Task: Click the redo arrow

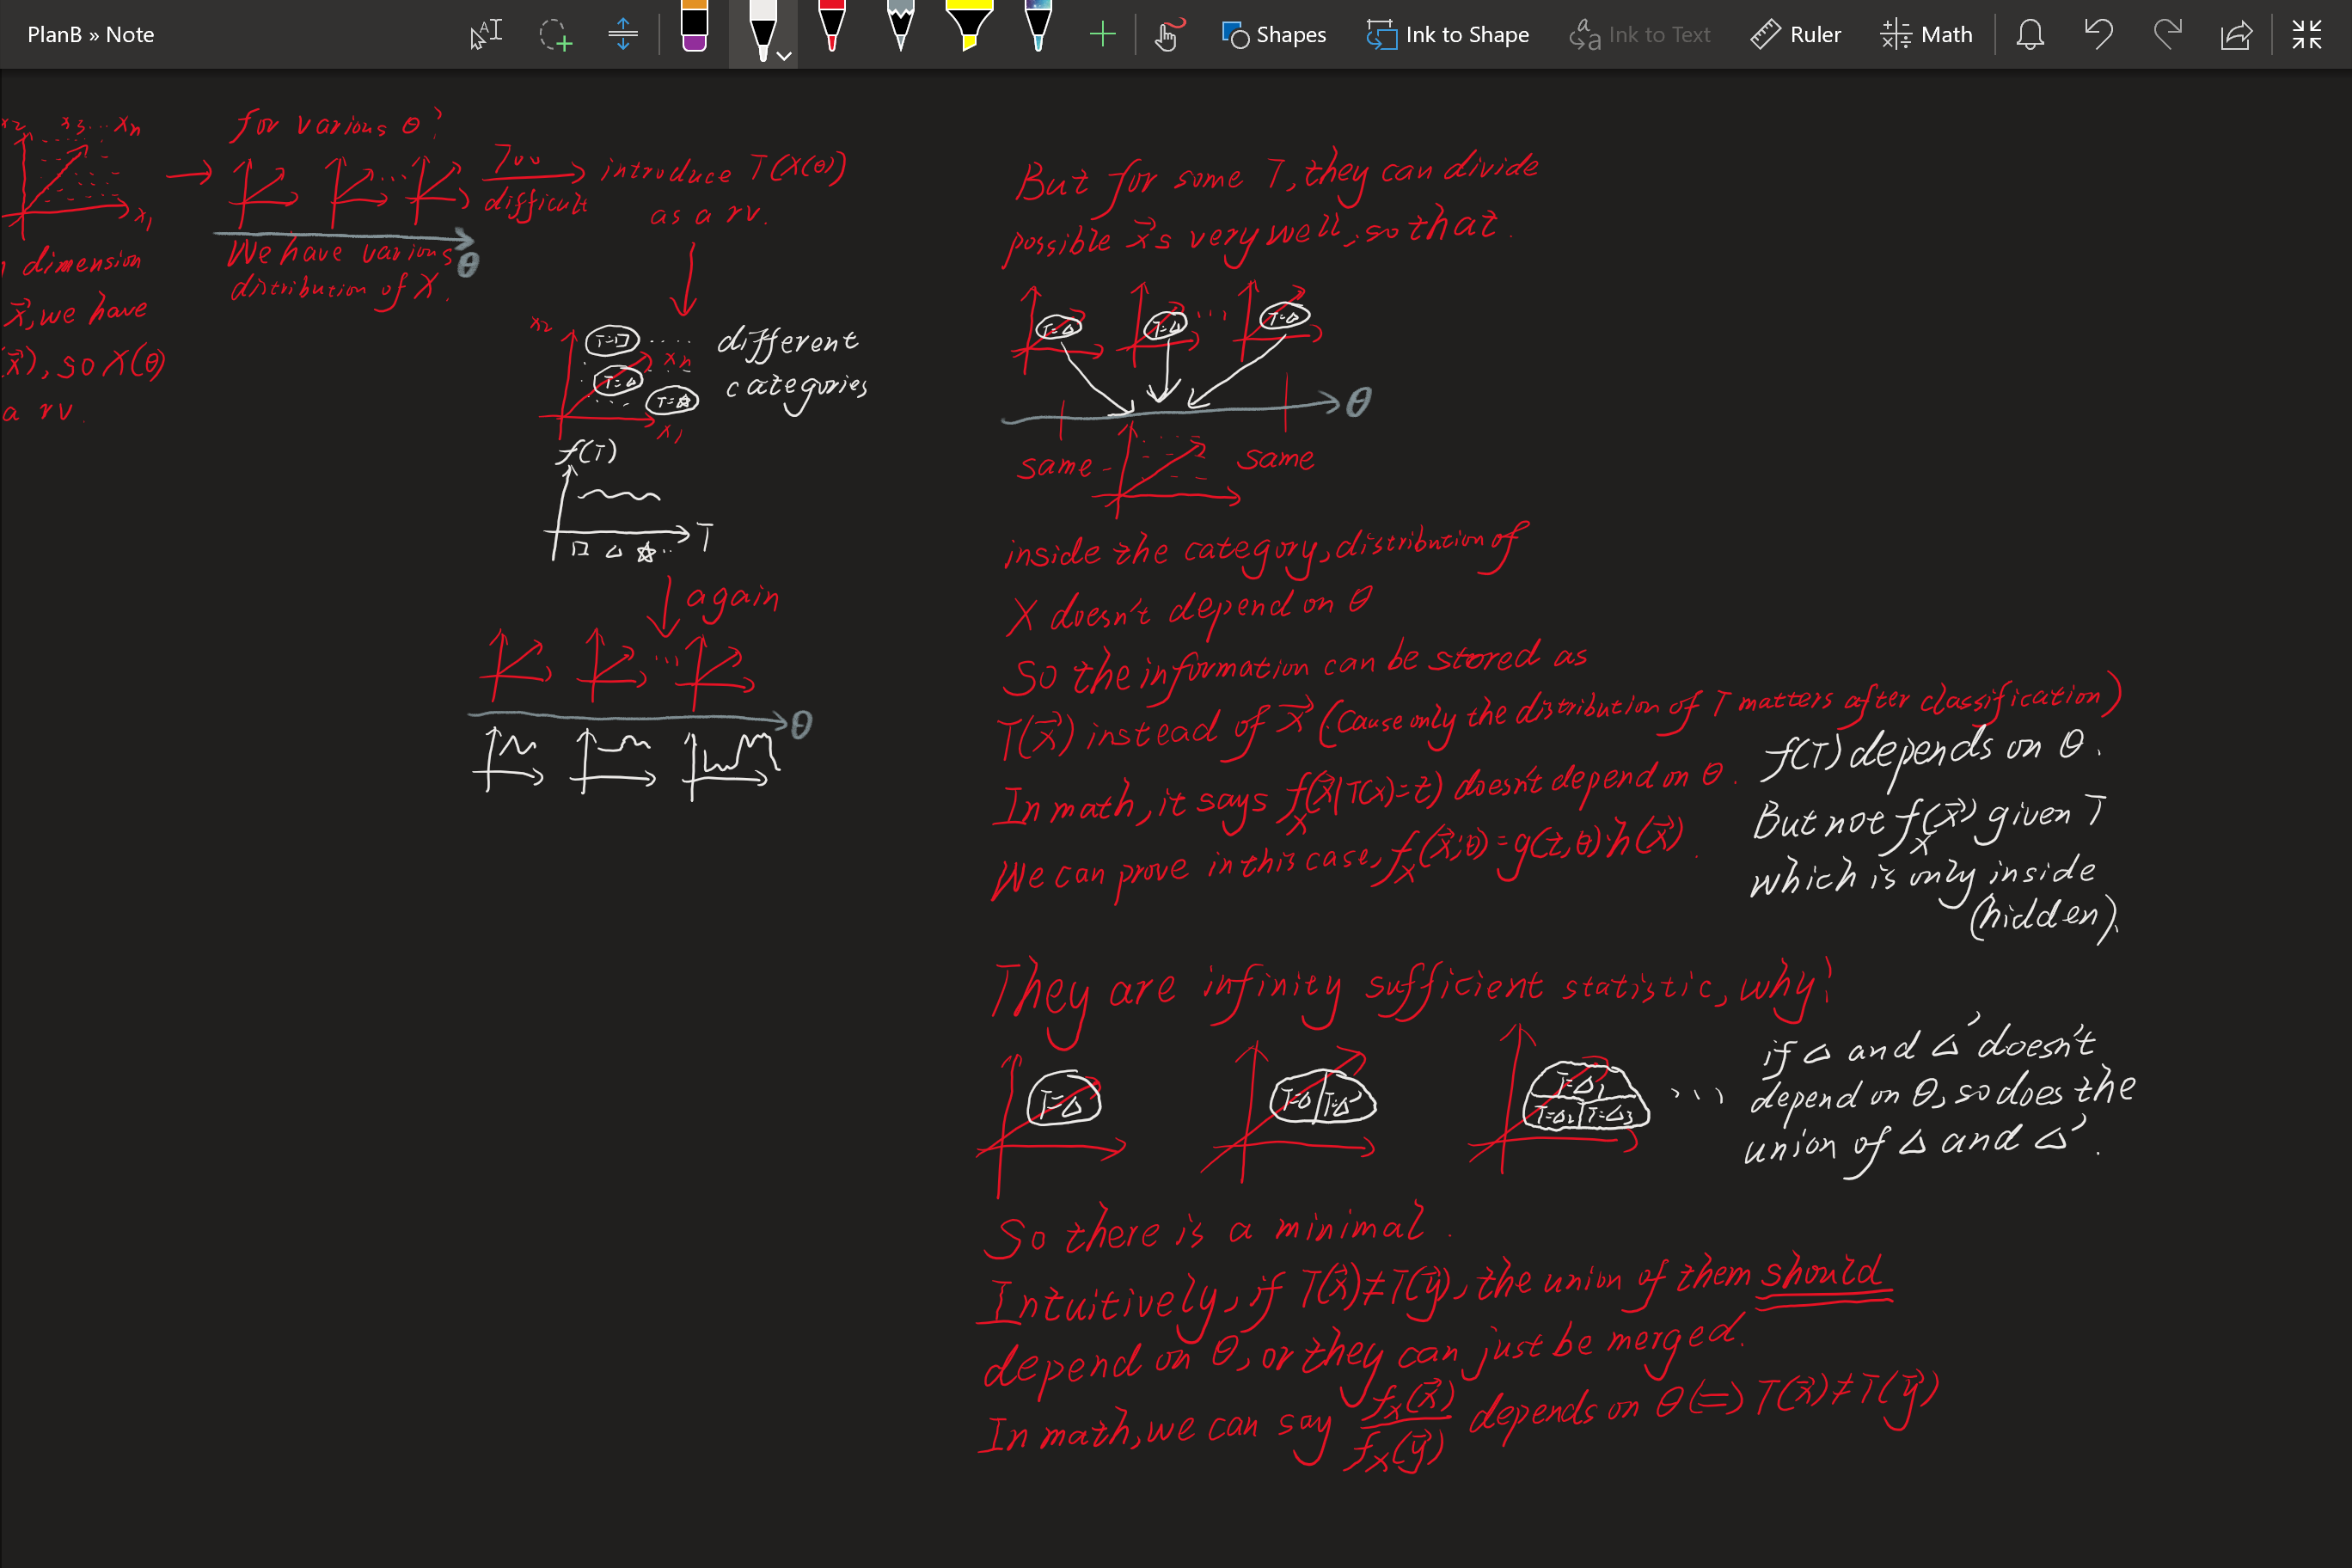Action: 2167,35
